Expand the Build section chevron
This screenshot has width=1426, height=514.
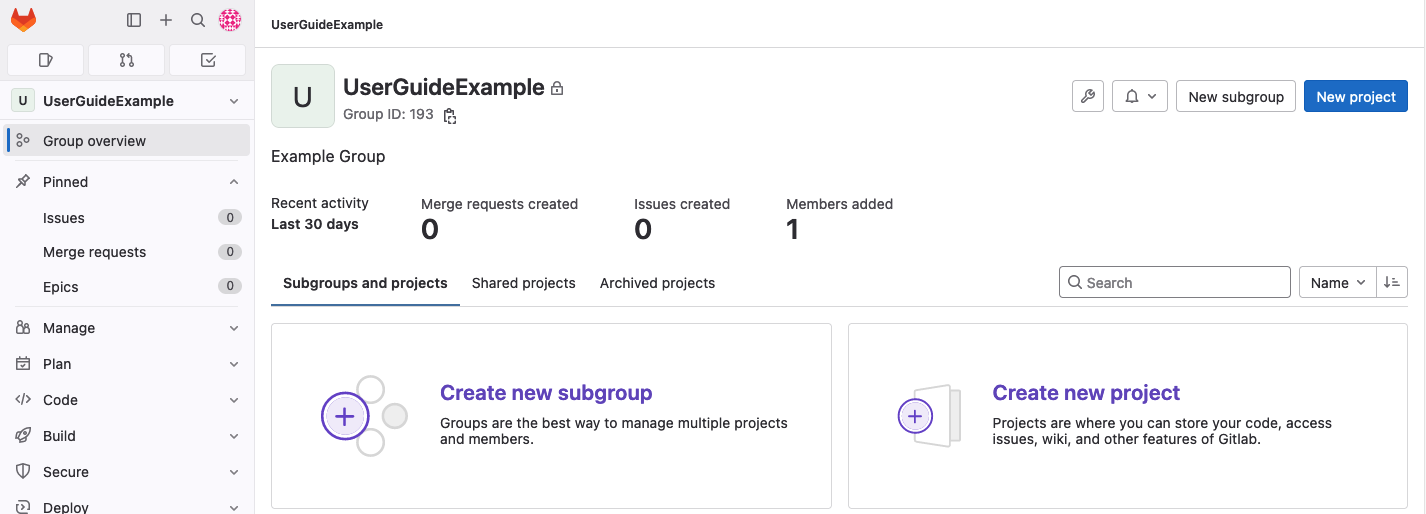234,436
